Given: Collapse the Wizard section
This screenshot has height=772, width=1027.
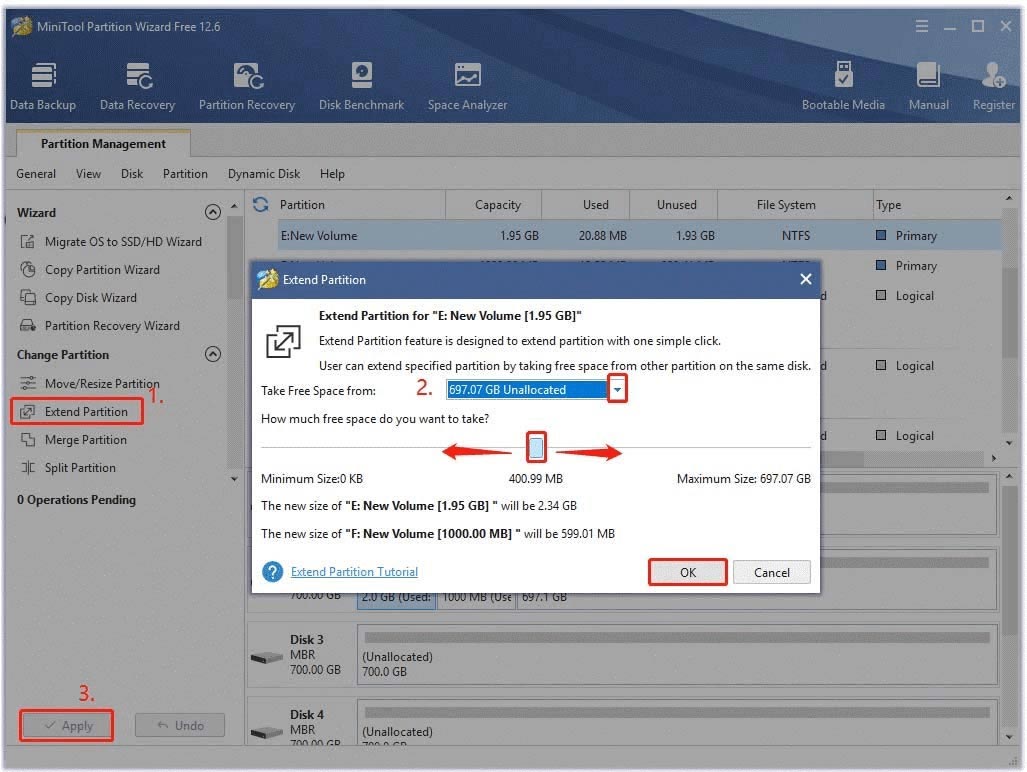Looking at the screenshot, I should [212, 213].
